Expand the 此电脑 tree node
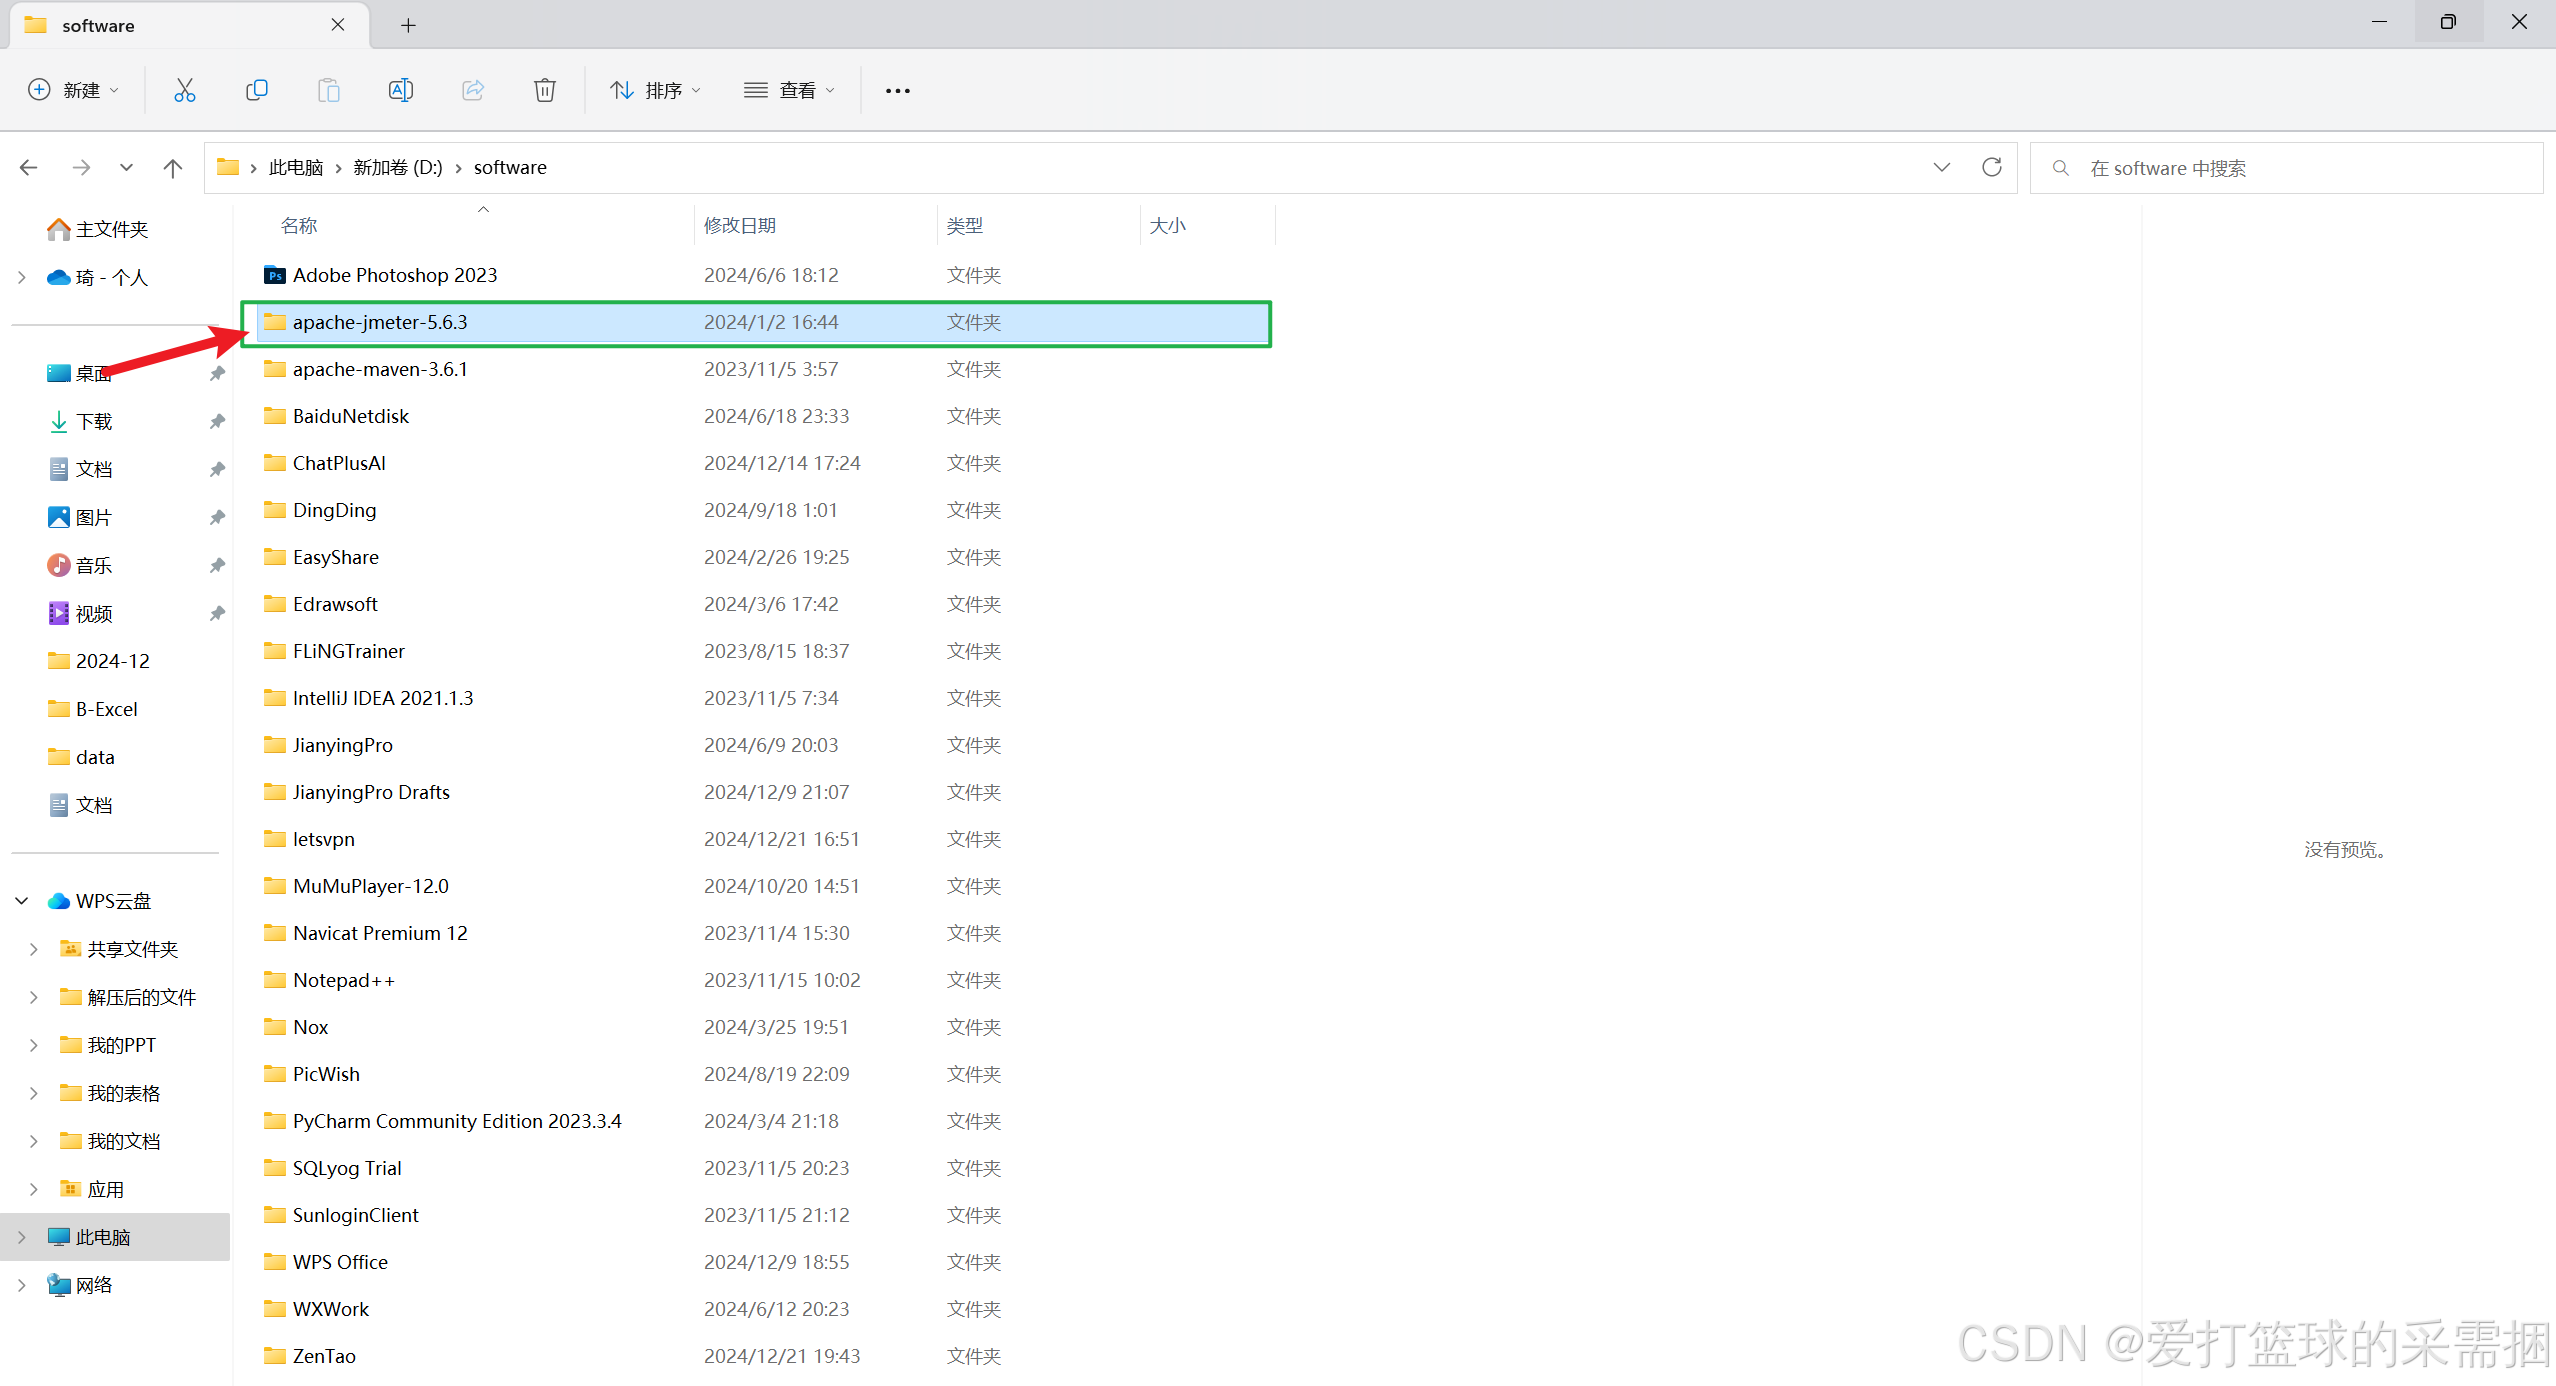 22,1237
